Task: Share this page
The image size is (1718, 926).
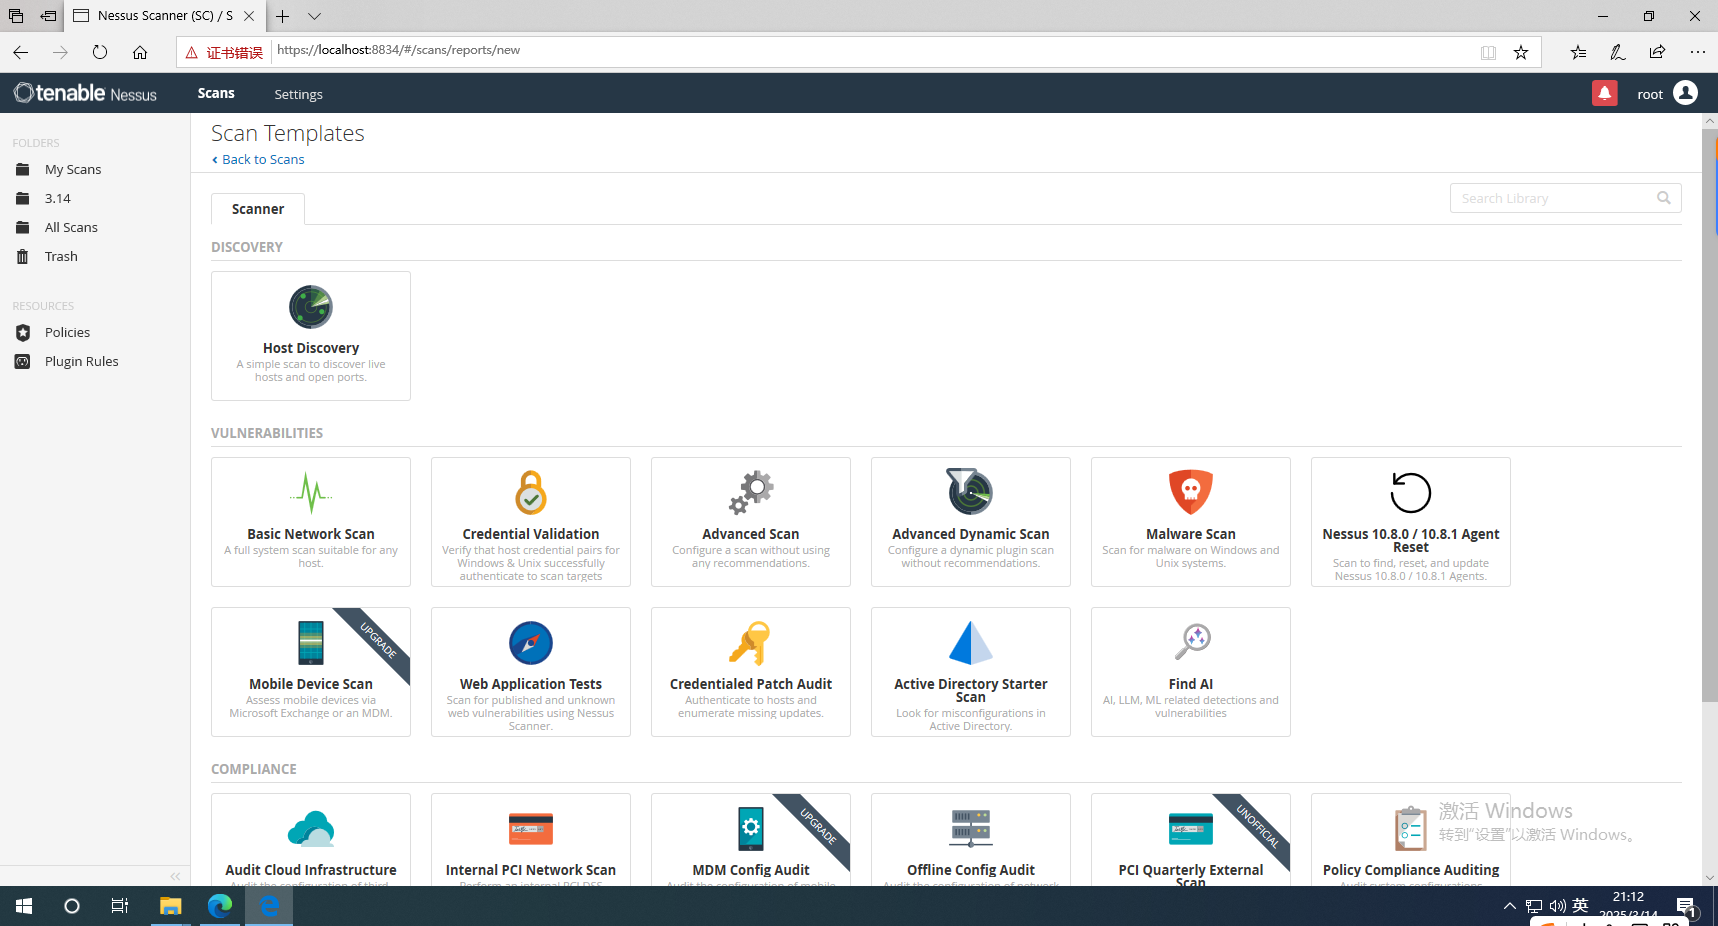Action: 1658,52
